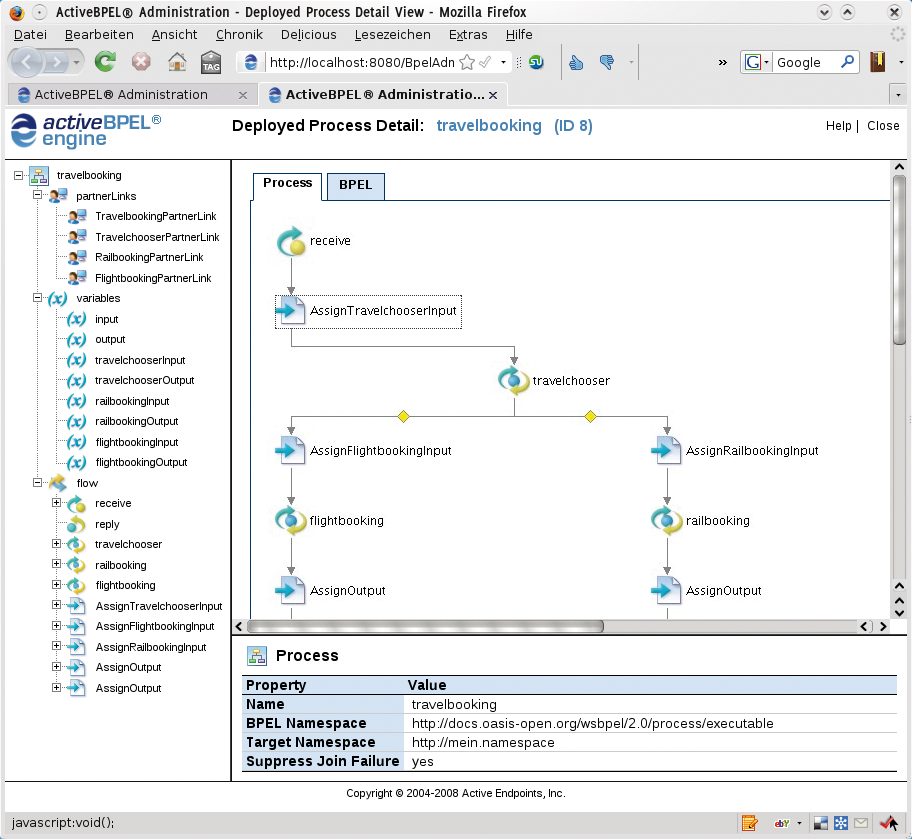Open the Extras menu
The image size is (912, 839).
pyautogui.click(x=468, y=35)
